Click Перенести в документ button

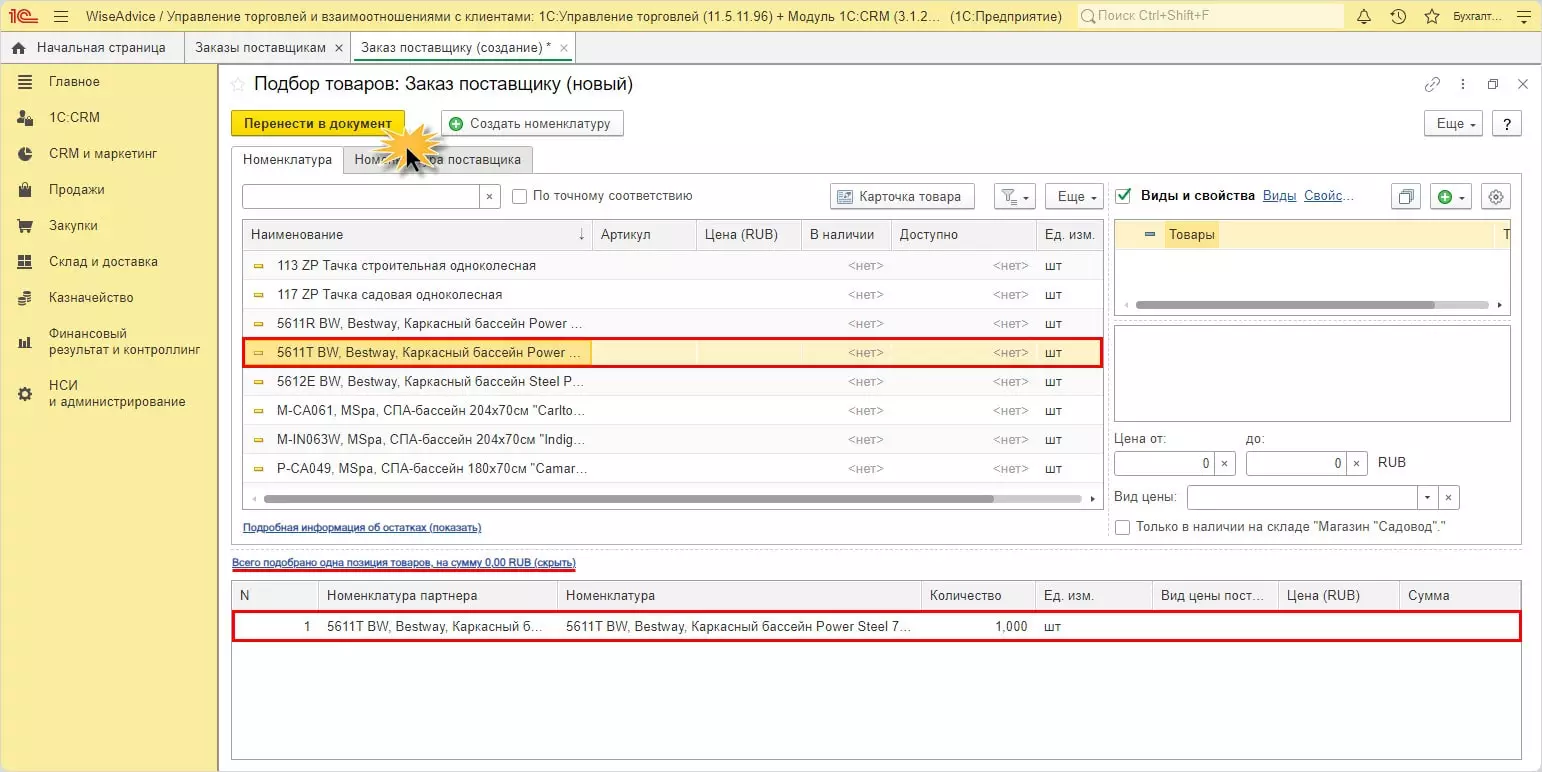[318, 123]
